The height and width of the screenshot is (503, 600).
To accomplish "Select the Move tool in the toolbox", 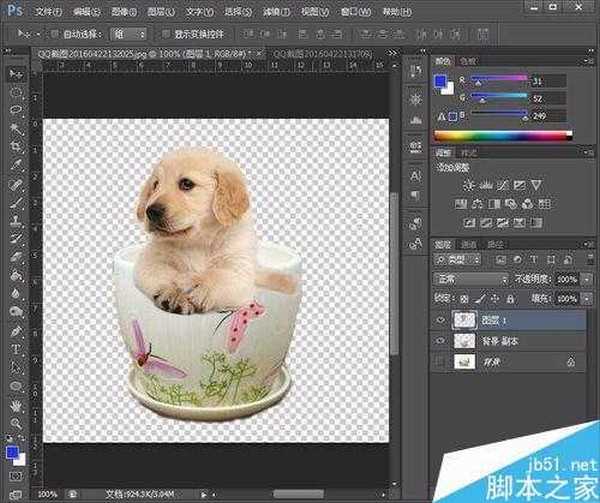I will coord(16,74).
